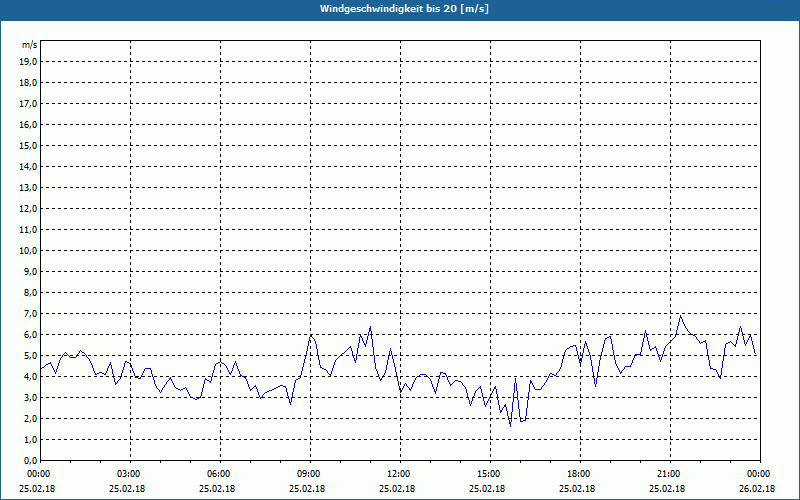Click the 18:00 time label
Image resolution: width=800 pixels, height=500 pixels.
580,474
